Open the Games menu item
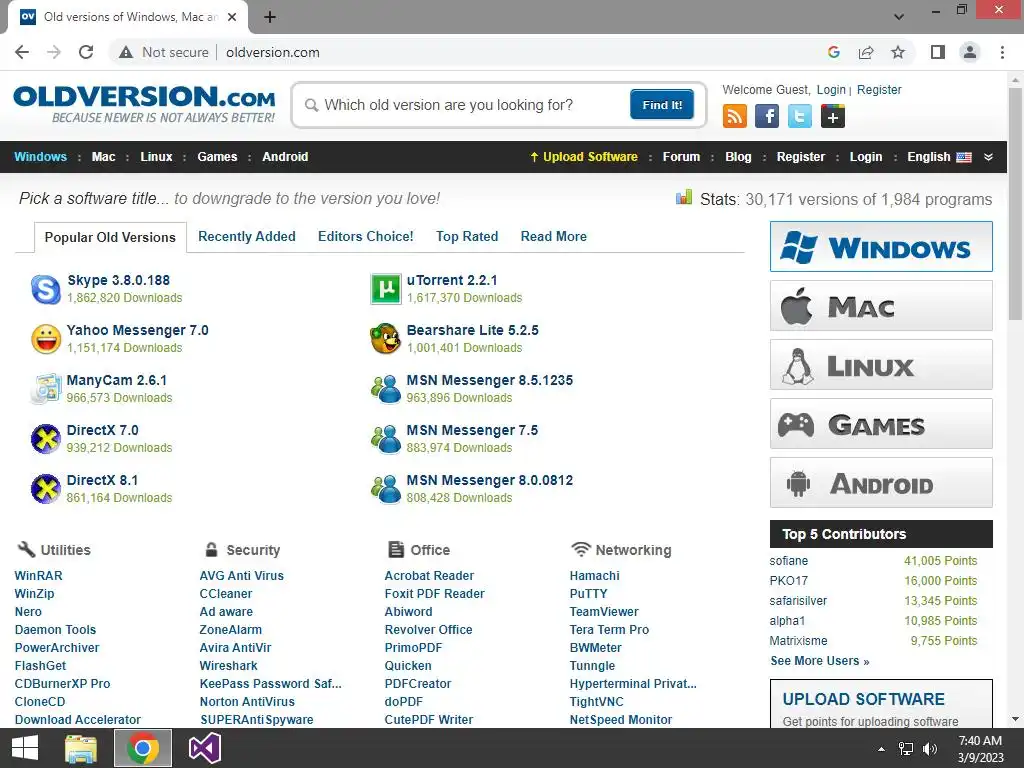Screen dimensions: 1024x768 tap(217, 157)
